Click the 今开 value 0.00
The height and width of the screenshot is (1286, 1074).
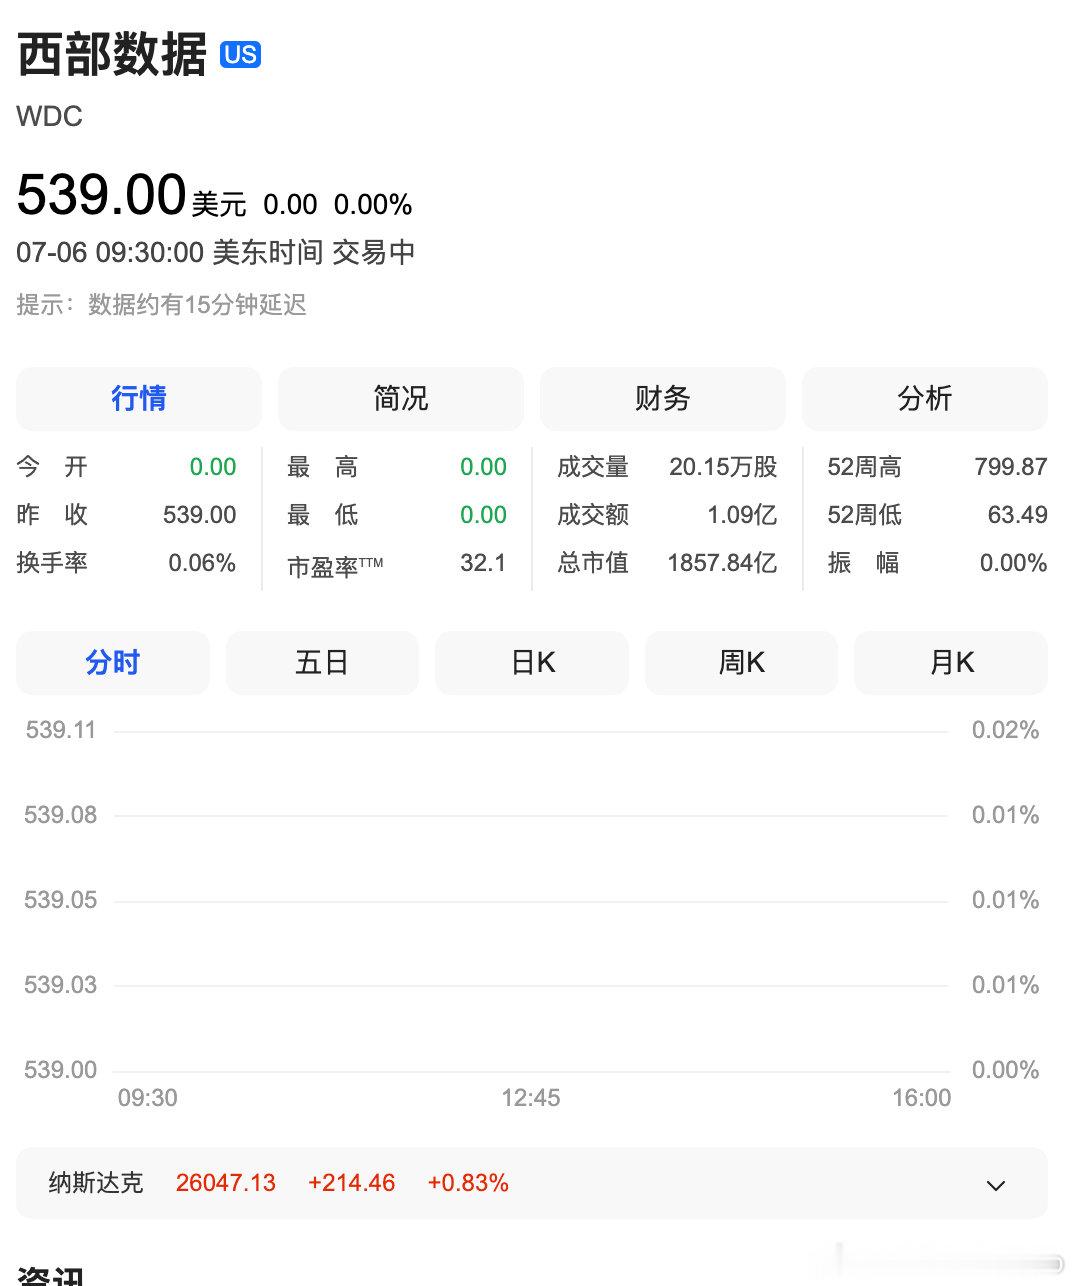pos(213,467)
